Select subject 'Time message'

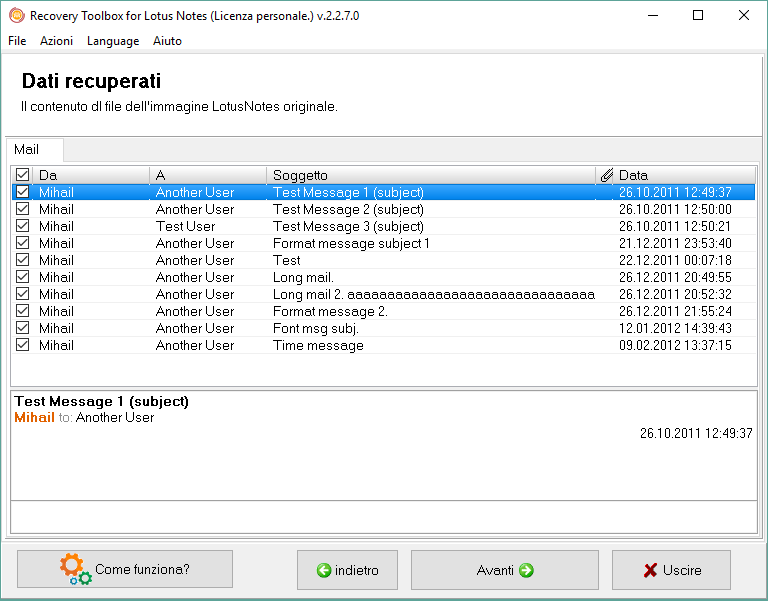click(318, 345)
